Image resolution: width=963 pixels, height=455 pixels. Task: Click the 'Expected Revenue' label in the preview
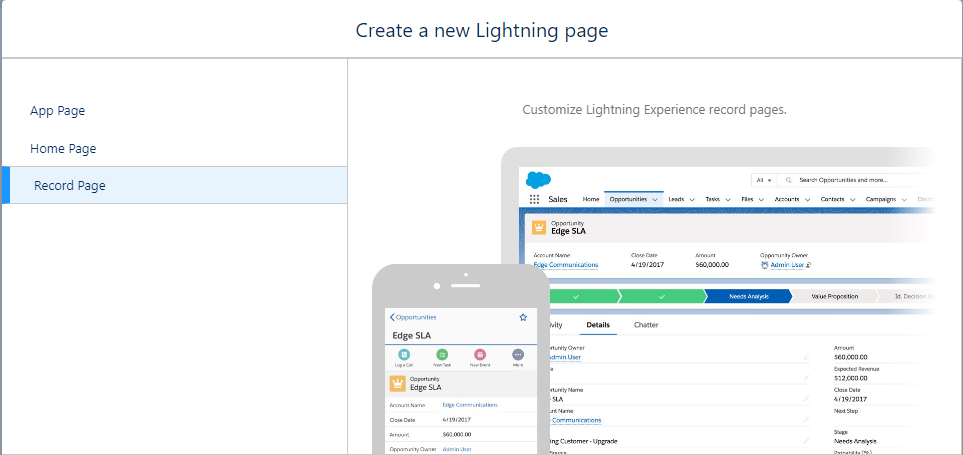tap(856, 369)
